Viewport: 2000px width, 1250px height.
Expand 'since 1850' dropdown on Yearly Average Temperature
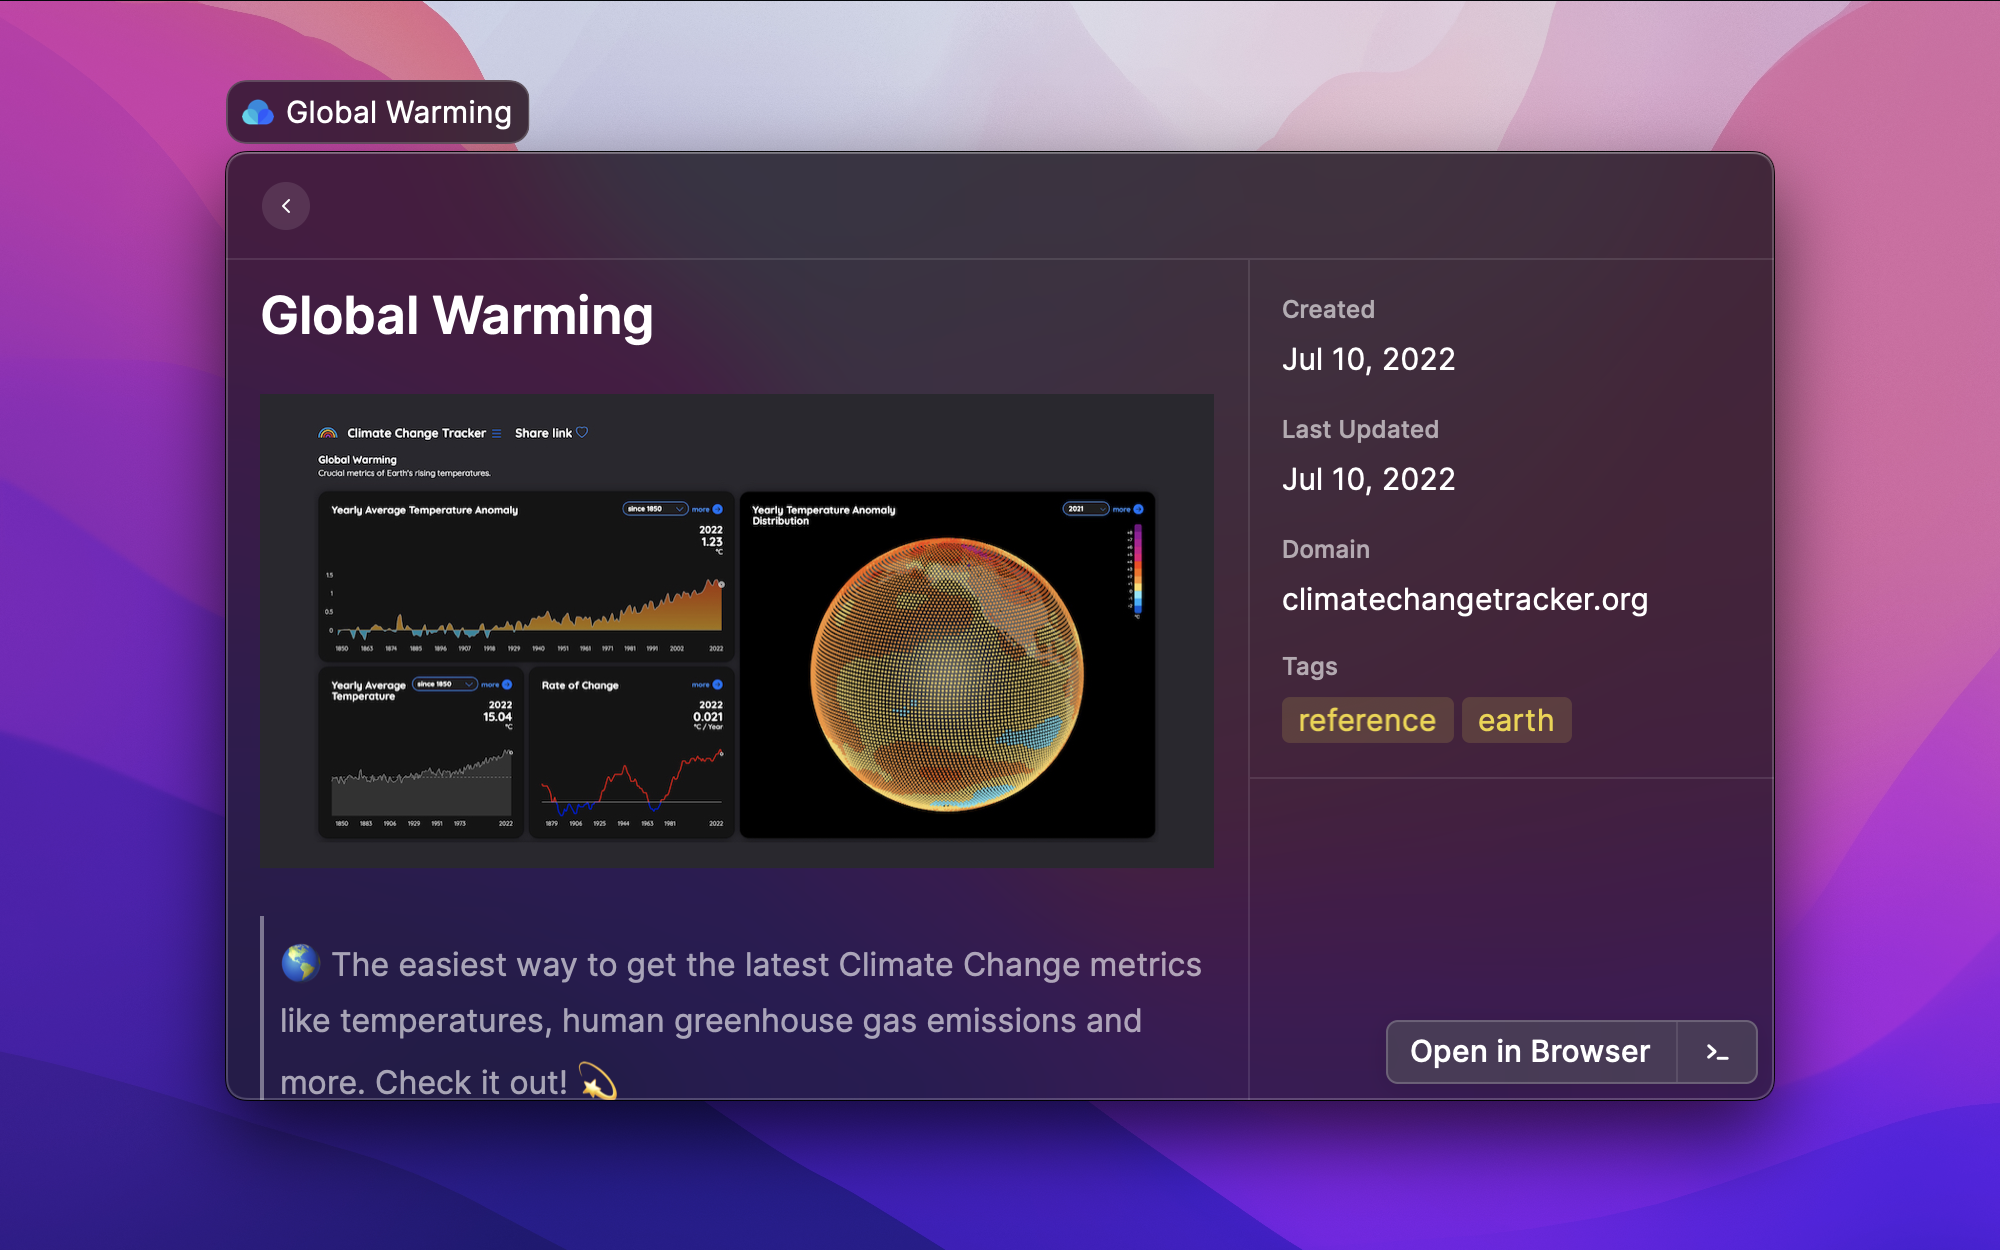click(x=444, y=685)
